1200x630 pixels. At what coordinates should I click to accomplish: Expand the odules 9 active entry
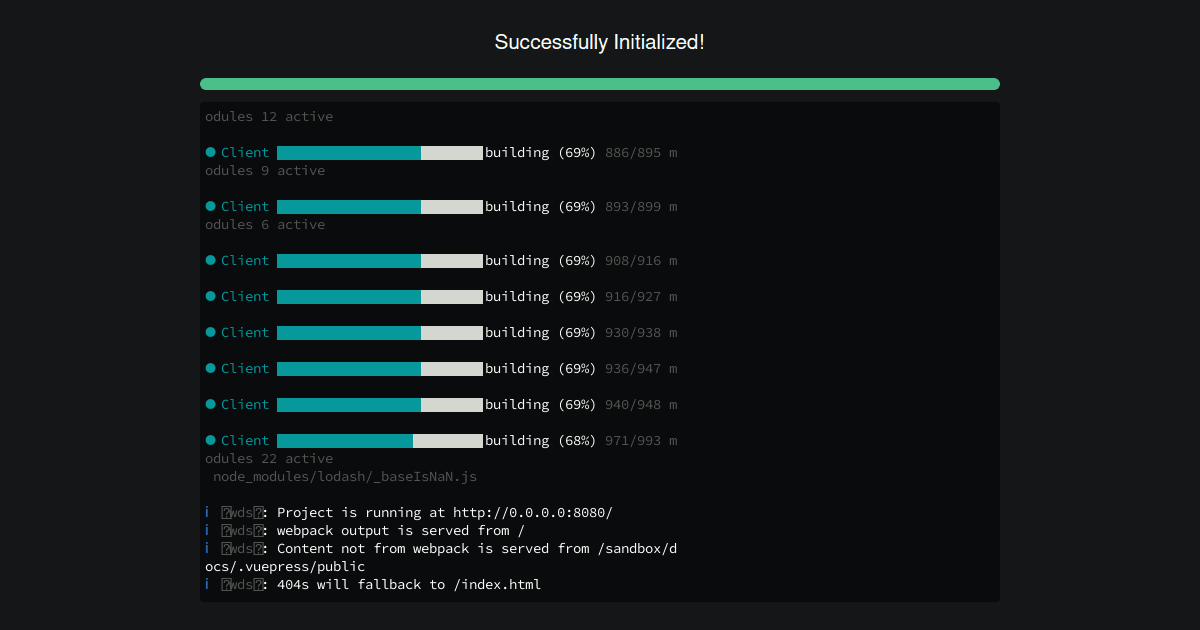pos(264,170)
